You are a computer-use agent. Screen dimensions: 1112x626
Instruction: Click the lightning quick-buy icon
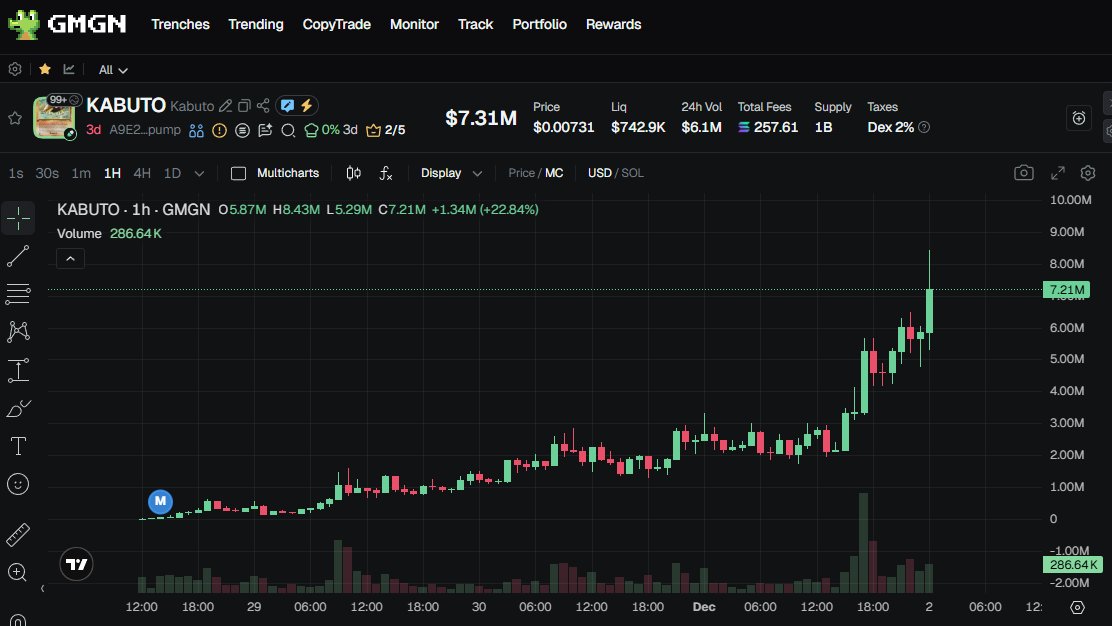(306, 106)
